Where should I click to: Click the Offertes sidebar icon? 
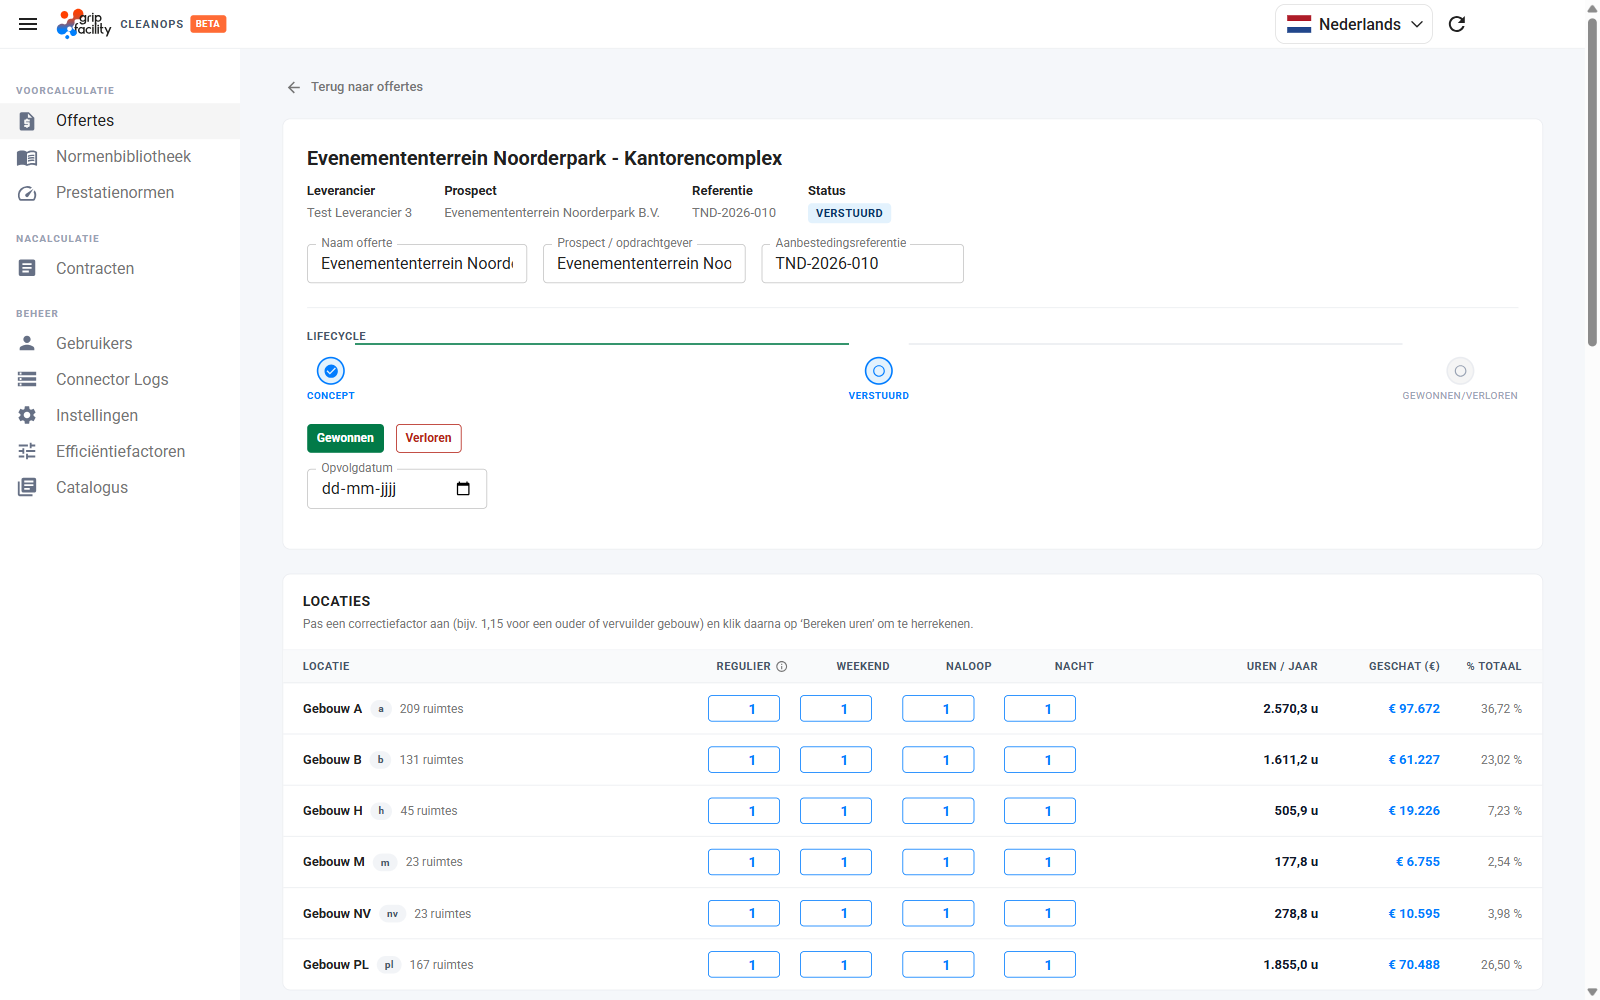[27, 121]
